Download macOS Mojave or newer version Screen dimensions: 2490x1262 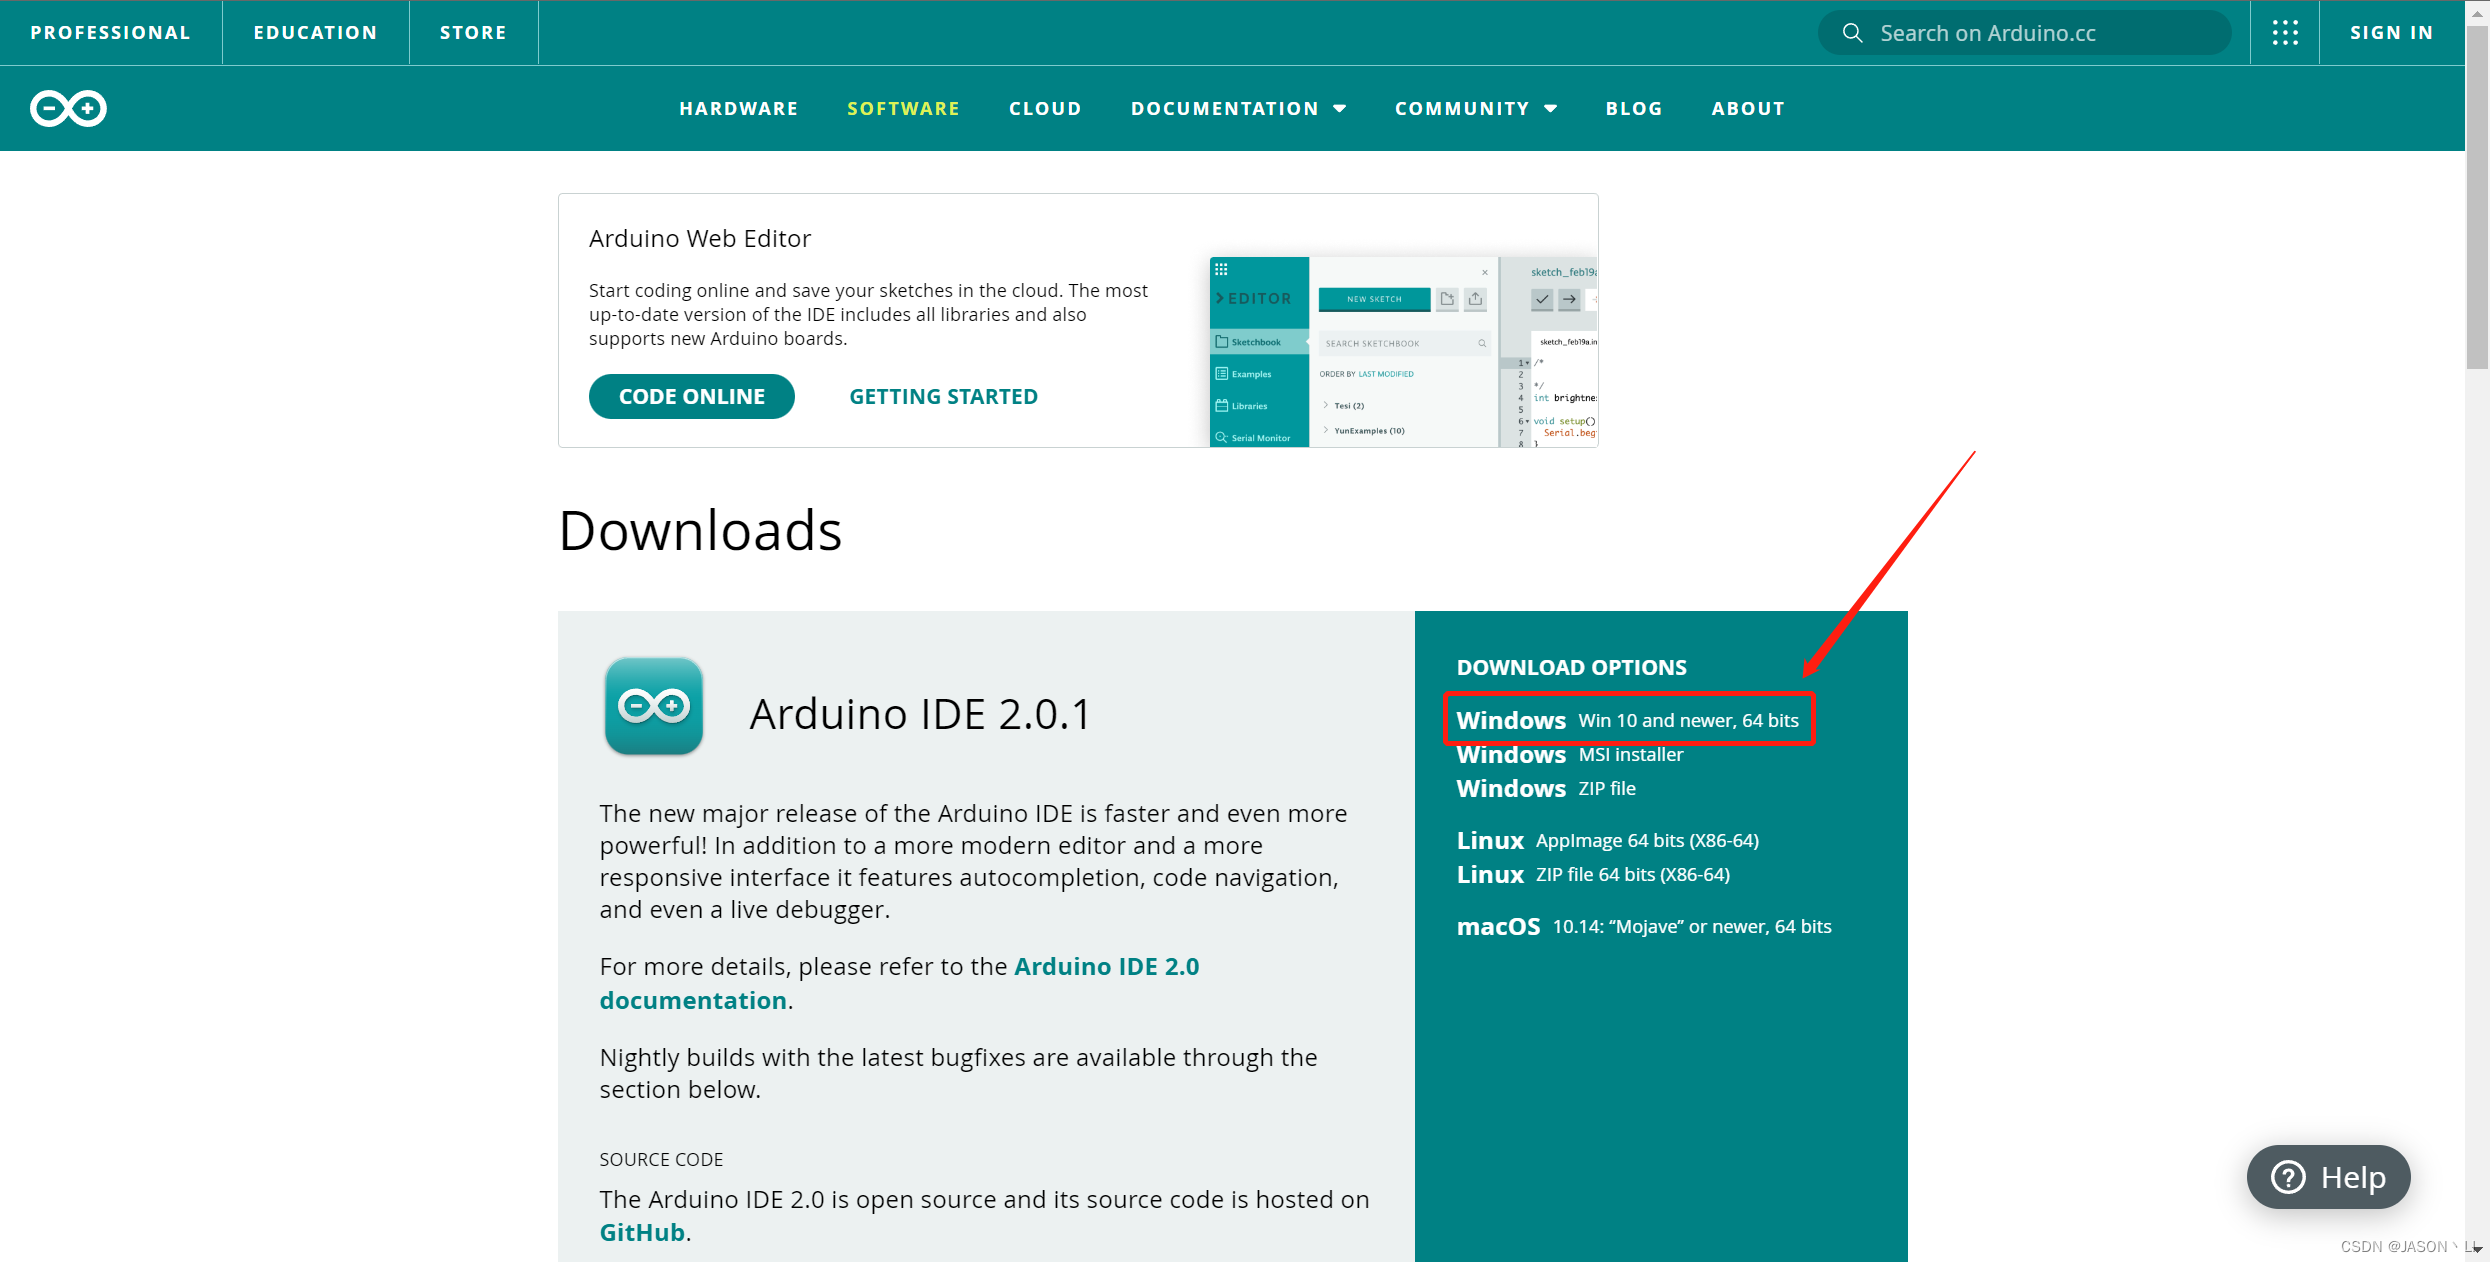(x=1643, y=926)
